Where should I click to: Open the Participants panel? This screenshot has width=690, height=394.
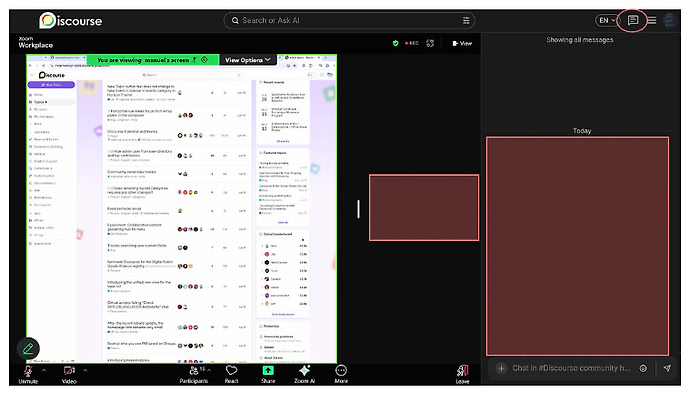pyautogui.click(x=193, y=375)
